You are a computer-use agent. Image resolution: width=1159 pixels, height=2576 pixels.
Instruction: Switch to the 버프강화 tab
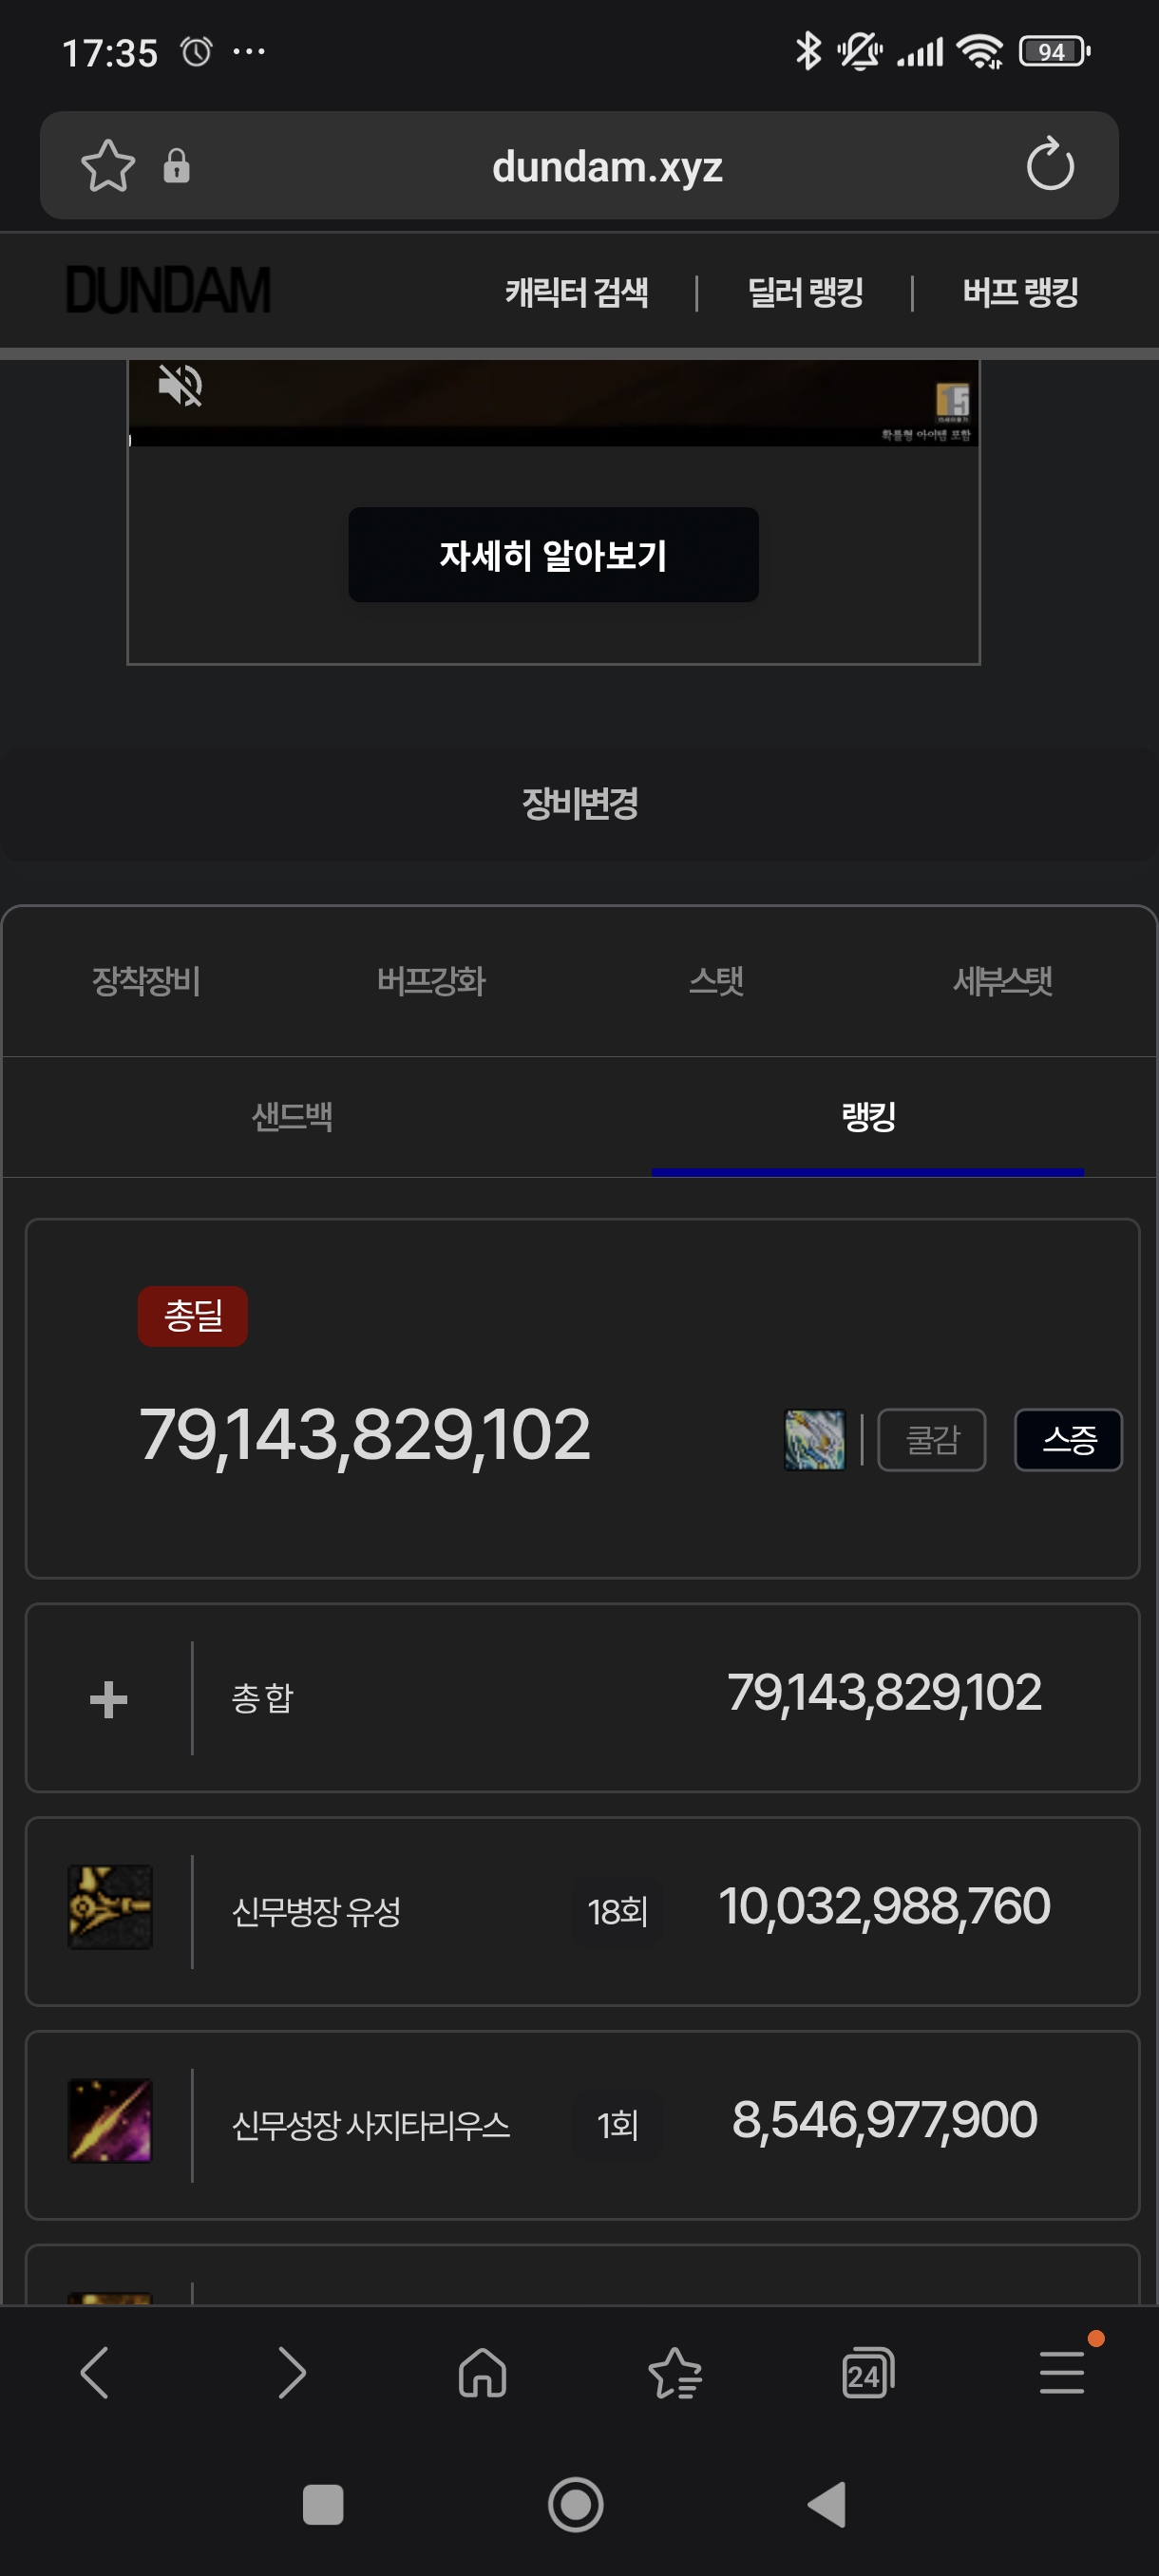tap(431, 981)
